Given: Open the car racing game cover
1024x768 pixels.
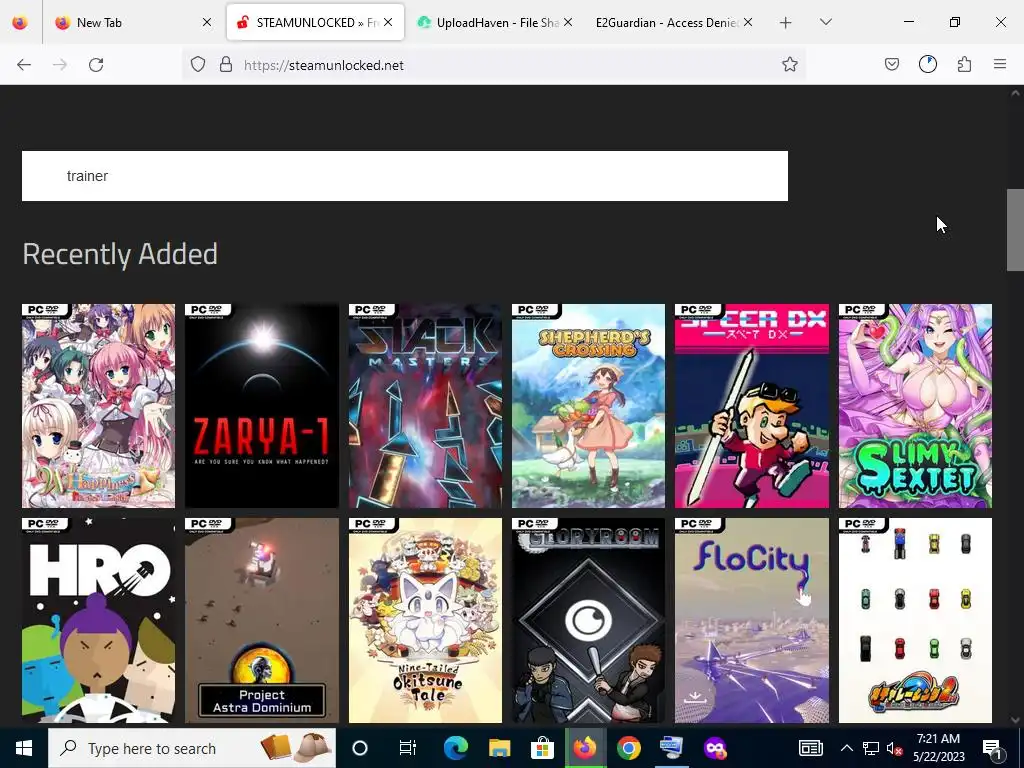Looking at the screenshot, I should (915, 620).
